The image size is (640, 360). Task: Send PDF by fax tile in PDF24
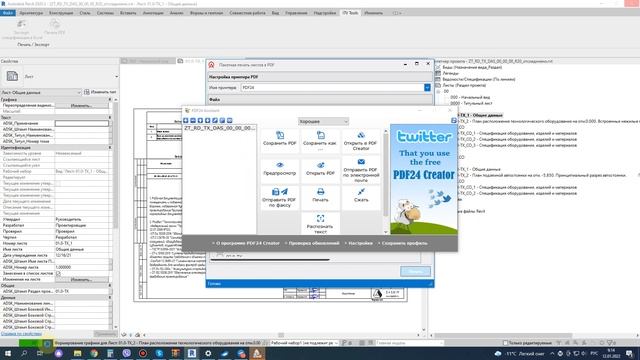280,197
